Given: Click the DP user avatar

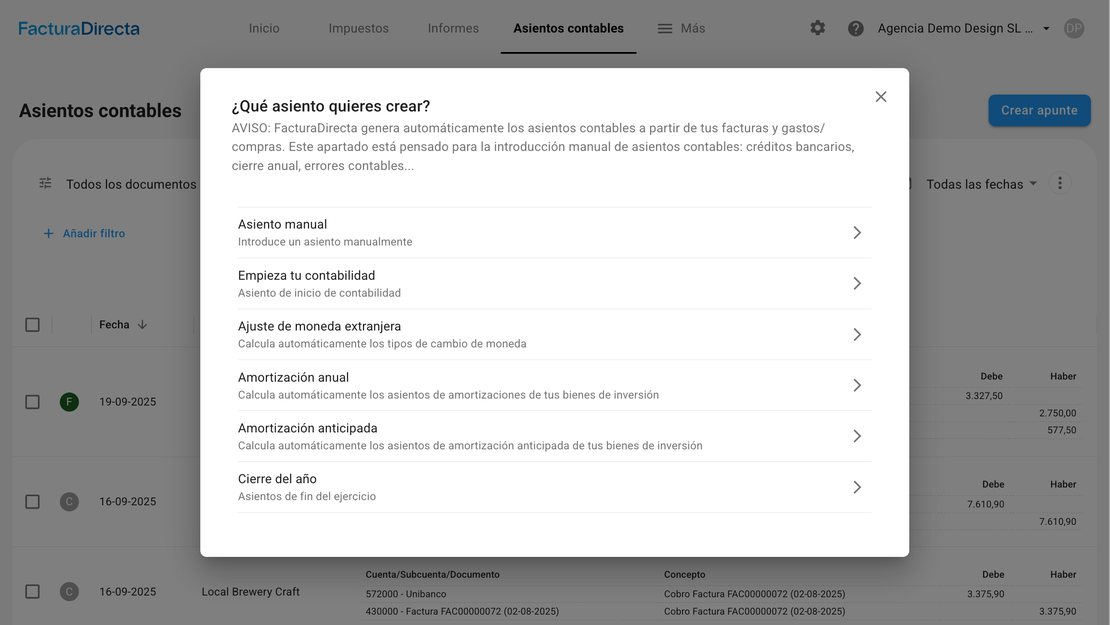Looking at the screenshot, I should [1074, 28].
